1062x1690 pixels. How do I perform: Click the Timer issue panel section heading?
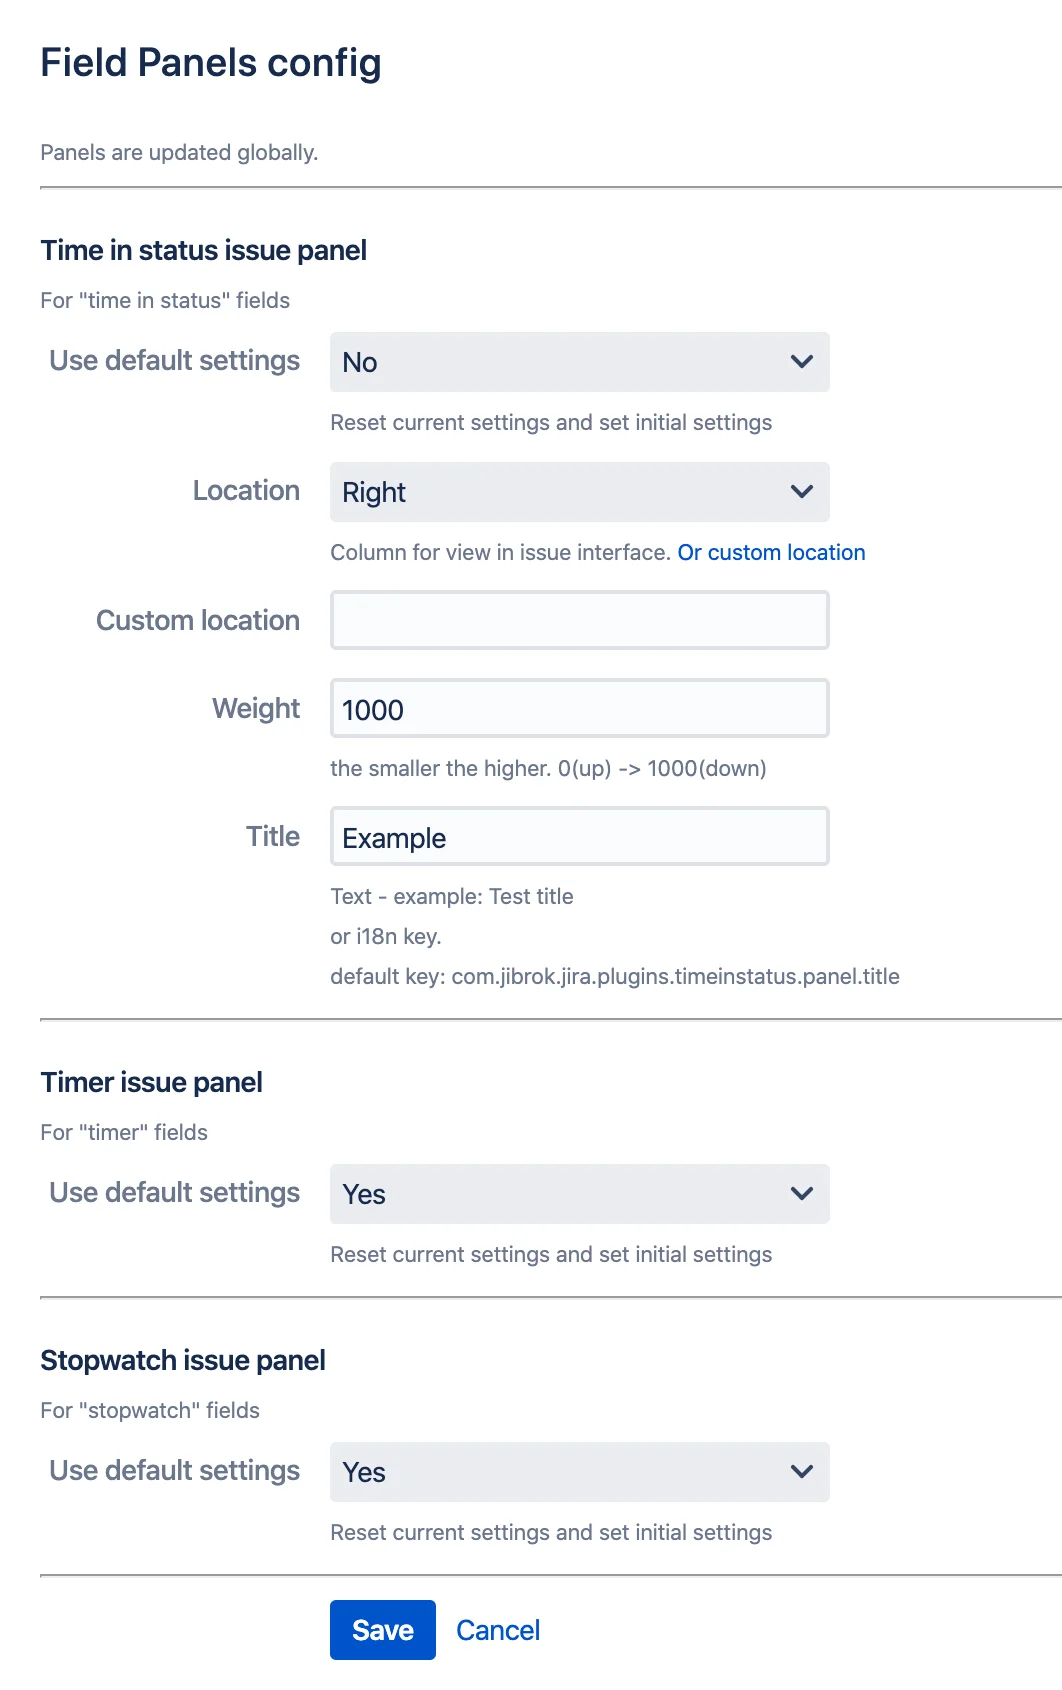(x=151, y=1082)
